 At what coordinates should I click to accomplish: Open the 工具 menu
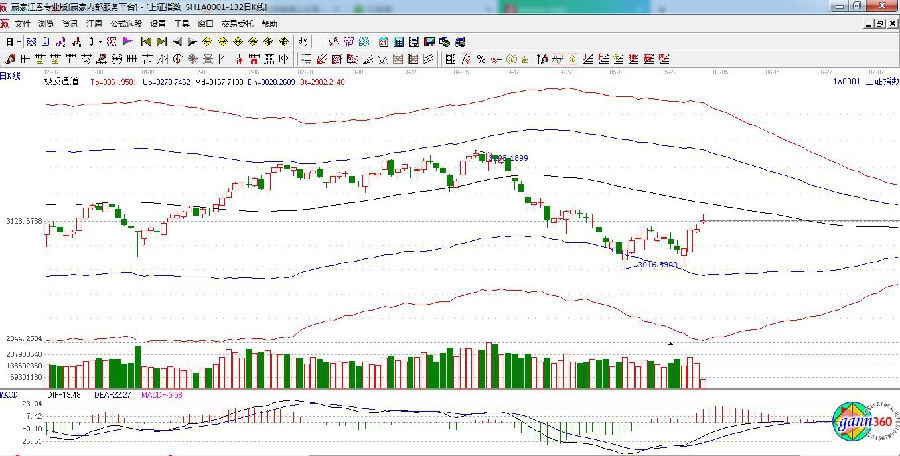click(x=181, y=23)
